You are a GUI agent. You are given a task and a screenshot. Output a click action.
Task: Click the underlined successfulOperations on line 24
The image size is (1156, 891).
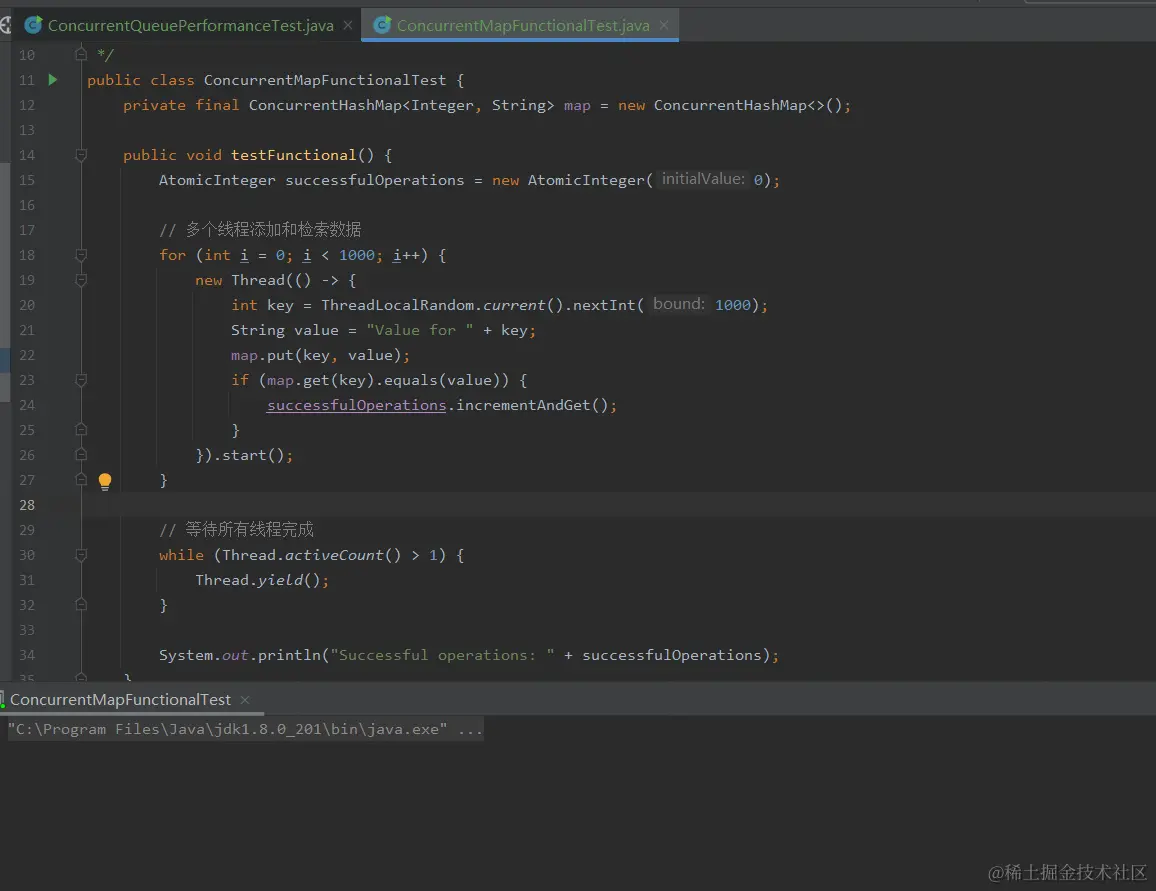click(x=356, y=405)
